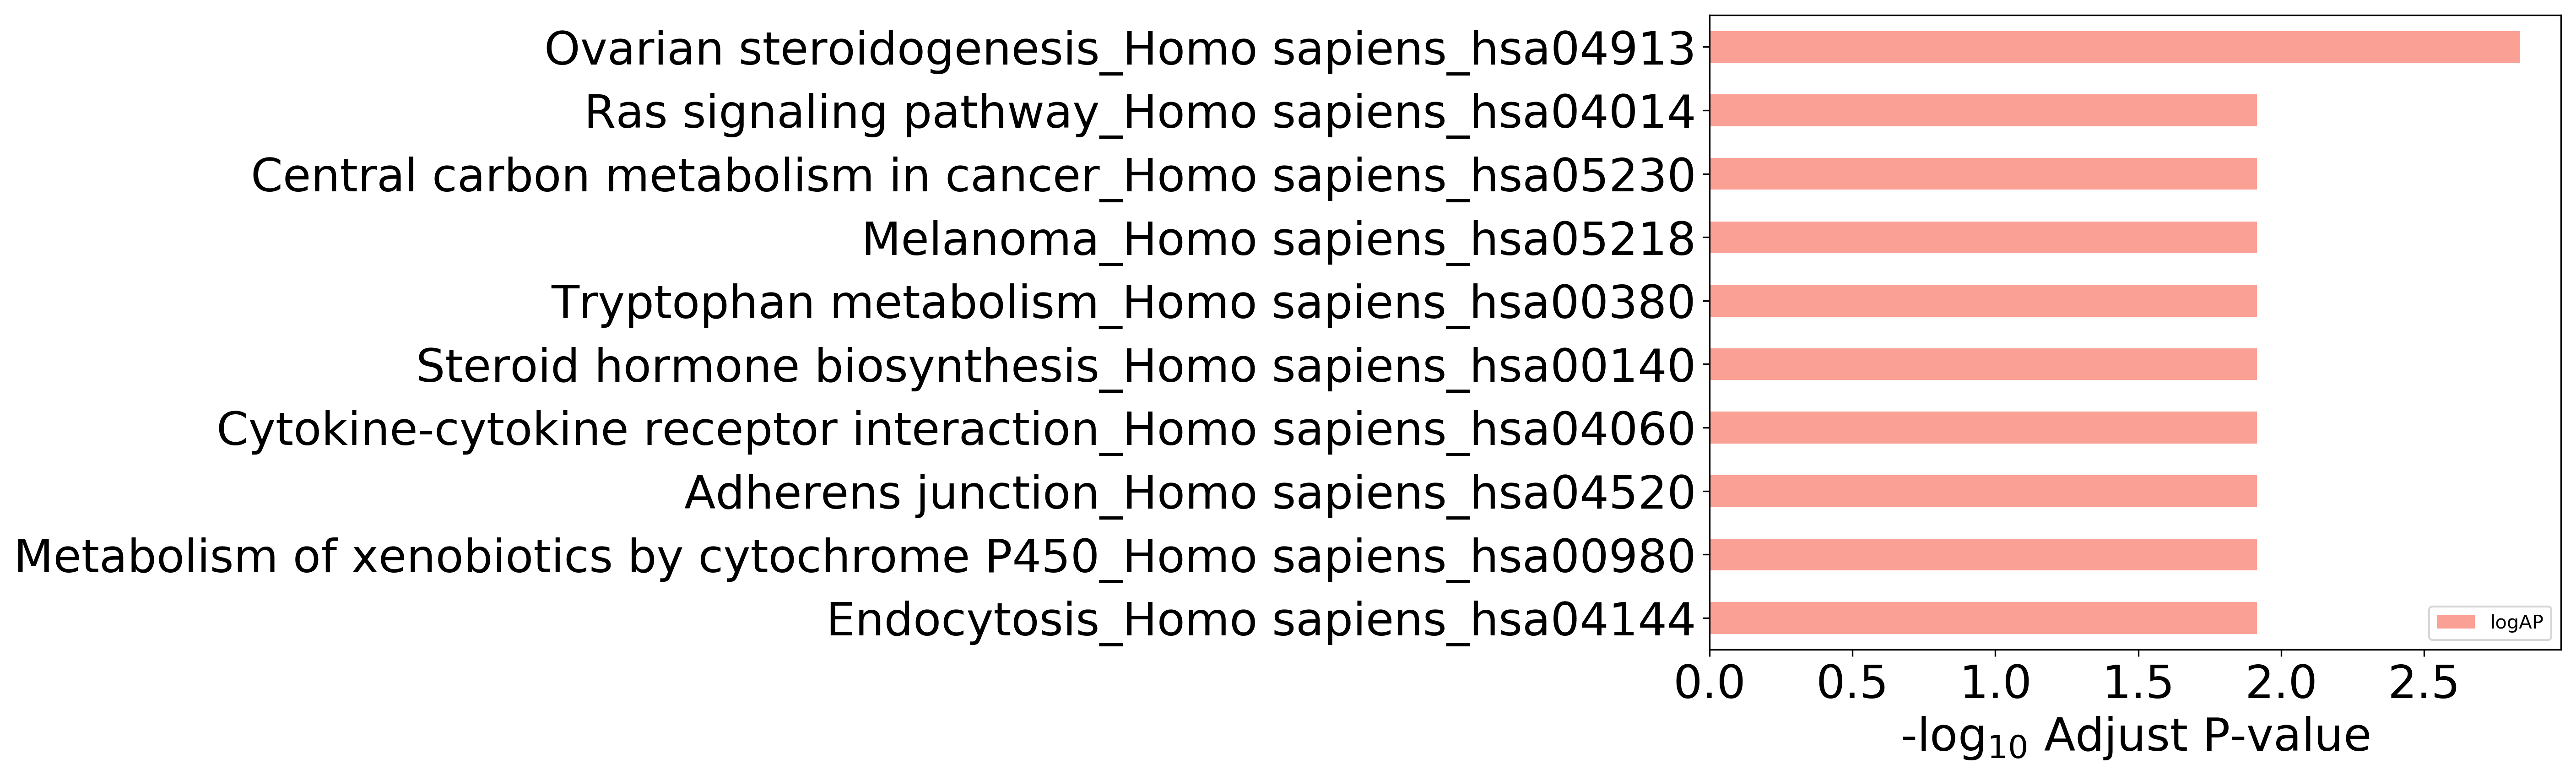This screenshot has height=775, width=2576.
Task: Click the Ovarian steroidogenesis axis label
Action: [x=1119, y=49]
